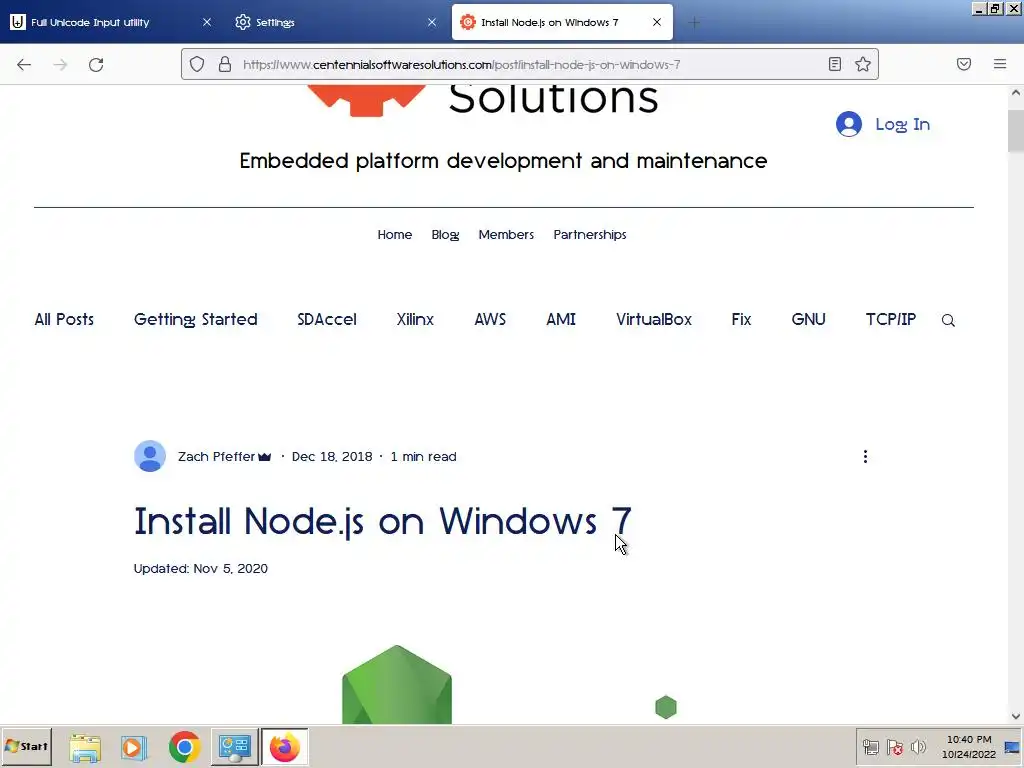Click the Log In link
Viewport: 1024px width, 768px height.
903,124
